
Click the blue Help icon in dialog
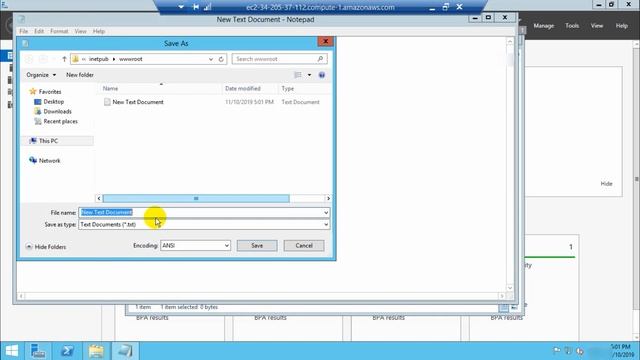[x=322, y=75]
